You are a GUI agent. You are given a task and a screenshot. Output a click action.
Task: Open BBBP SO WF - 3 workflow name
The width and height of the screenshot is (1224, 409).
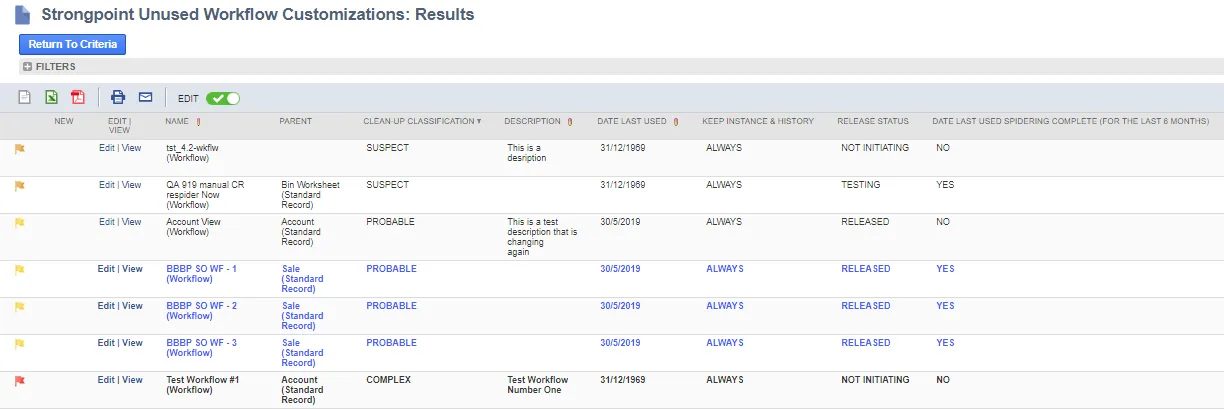201,348
